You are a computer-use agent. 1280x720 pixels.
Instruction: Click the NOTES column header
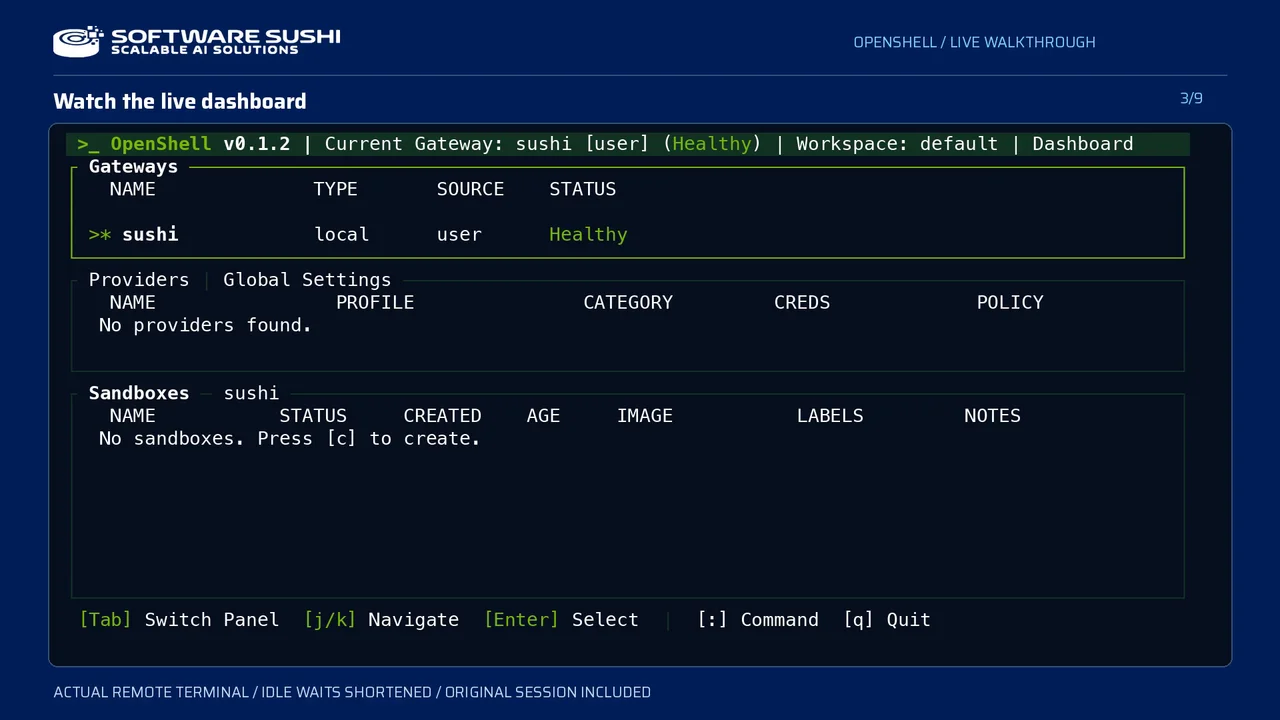[x=992, y=416]
